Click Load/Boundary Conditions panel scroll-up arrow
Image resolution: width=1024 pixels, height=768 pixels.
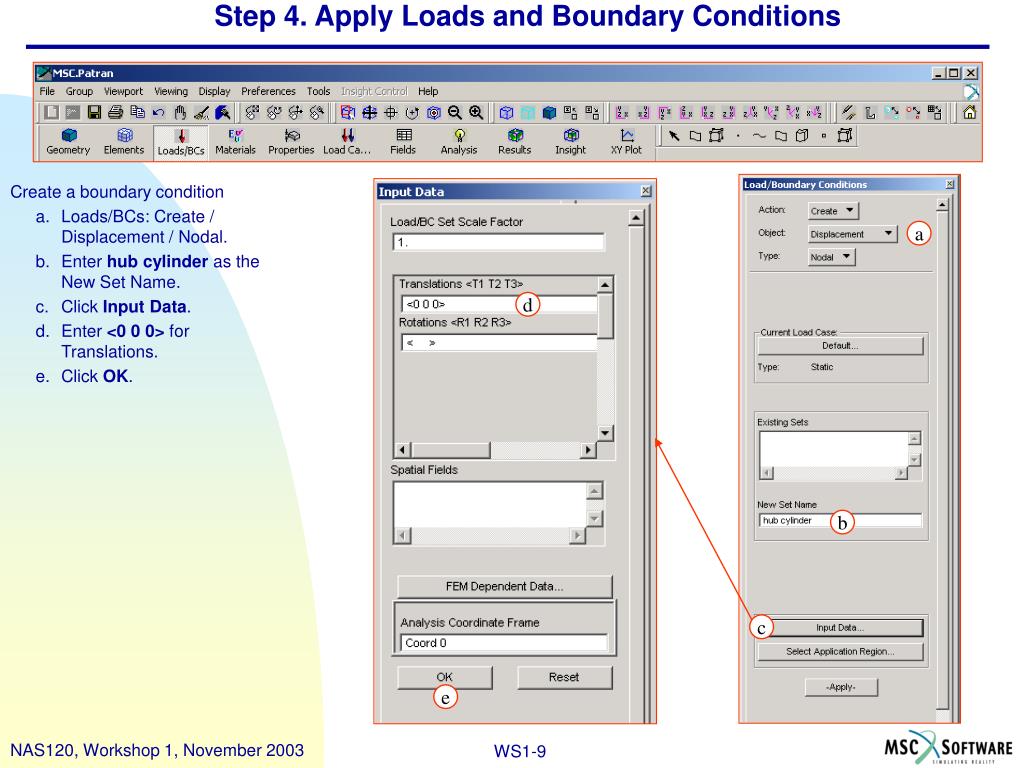click(x=942, y=205)
